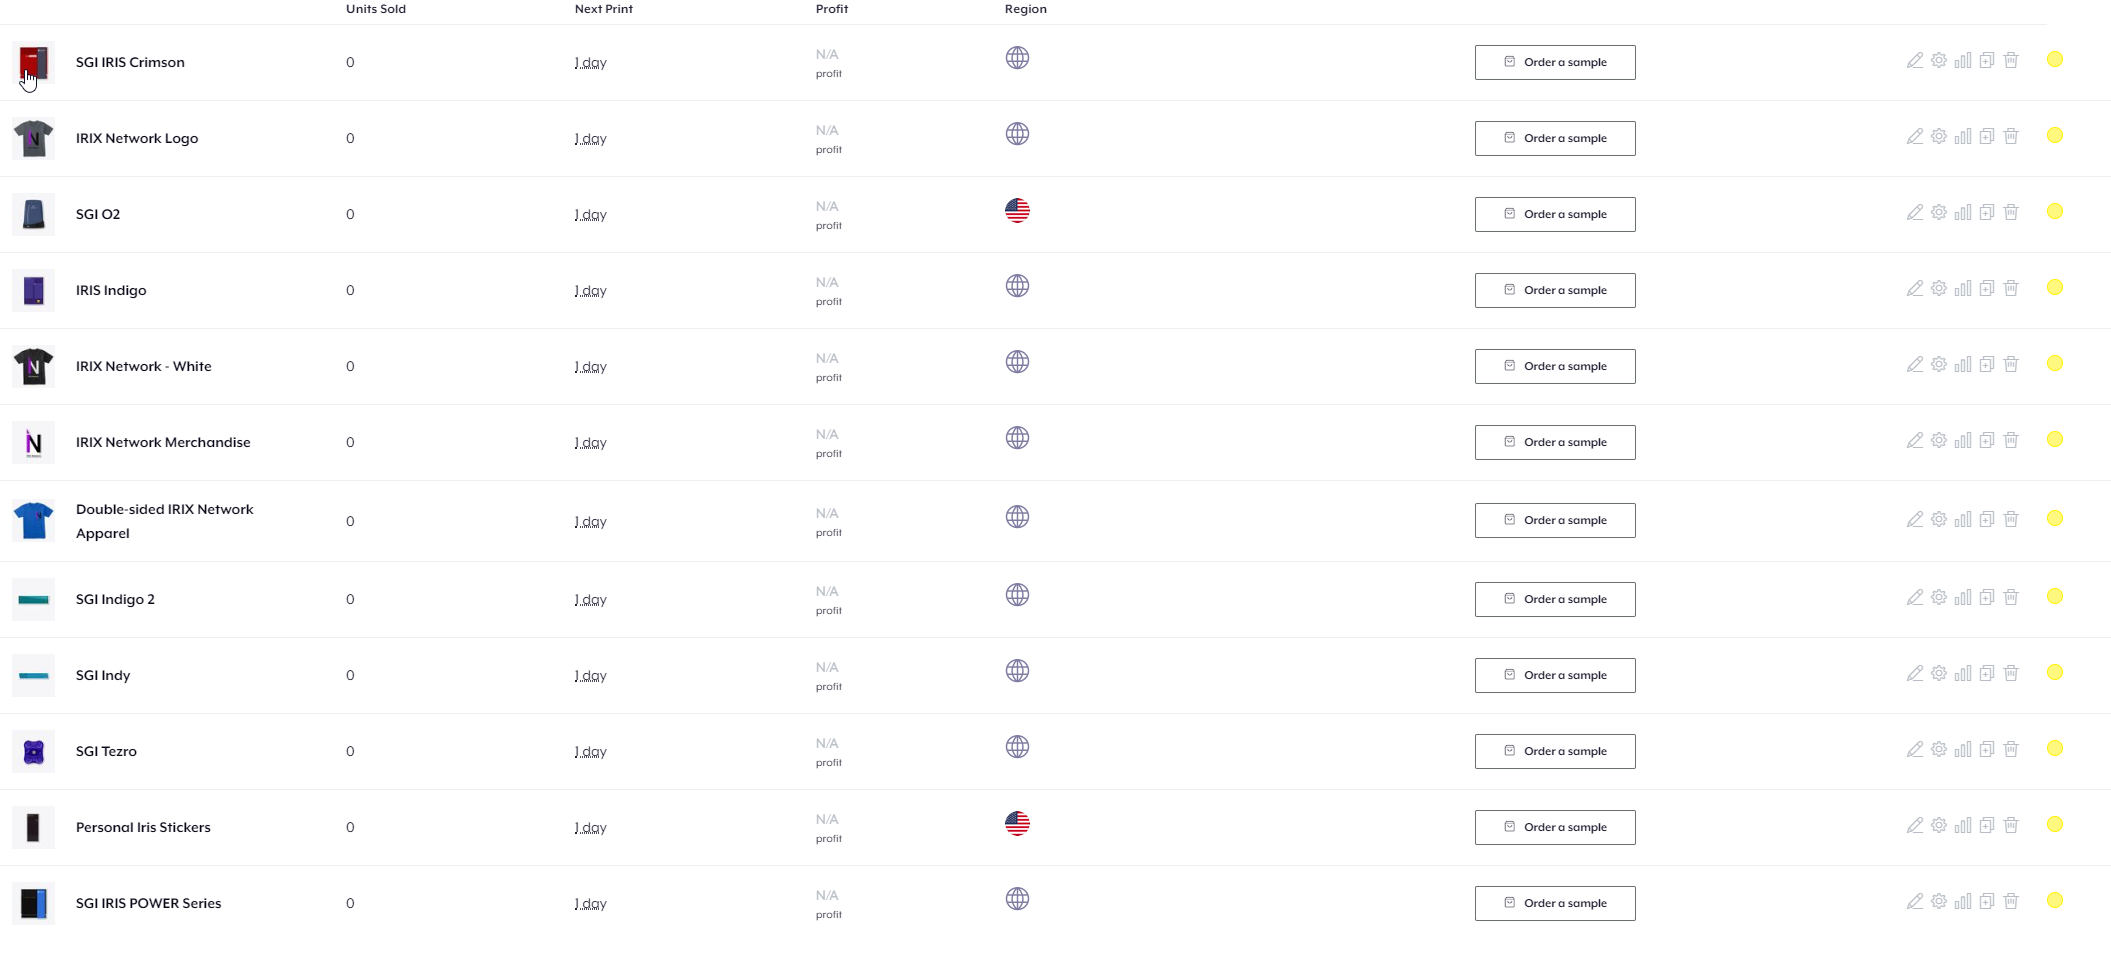2111x958 pixels.
Task: Delete SGI IRIS POWER Series product
Action: coord(2011,901)
